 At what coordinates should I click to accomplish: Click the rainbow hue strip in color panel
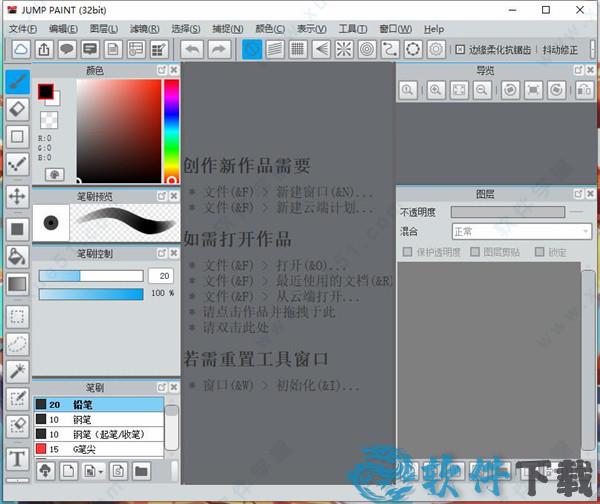tap(171, 127)
